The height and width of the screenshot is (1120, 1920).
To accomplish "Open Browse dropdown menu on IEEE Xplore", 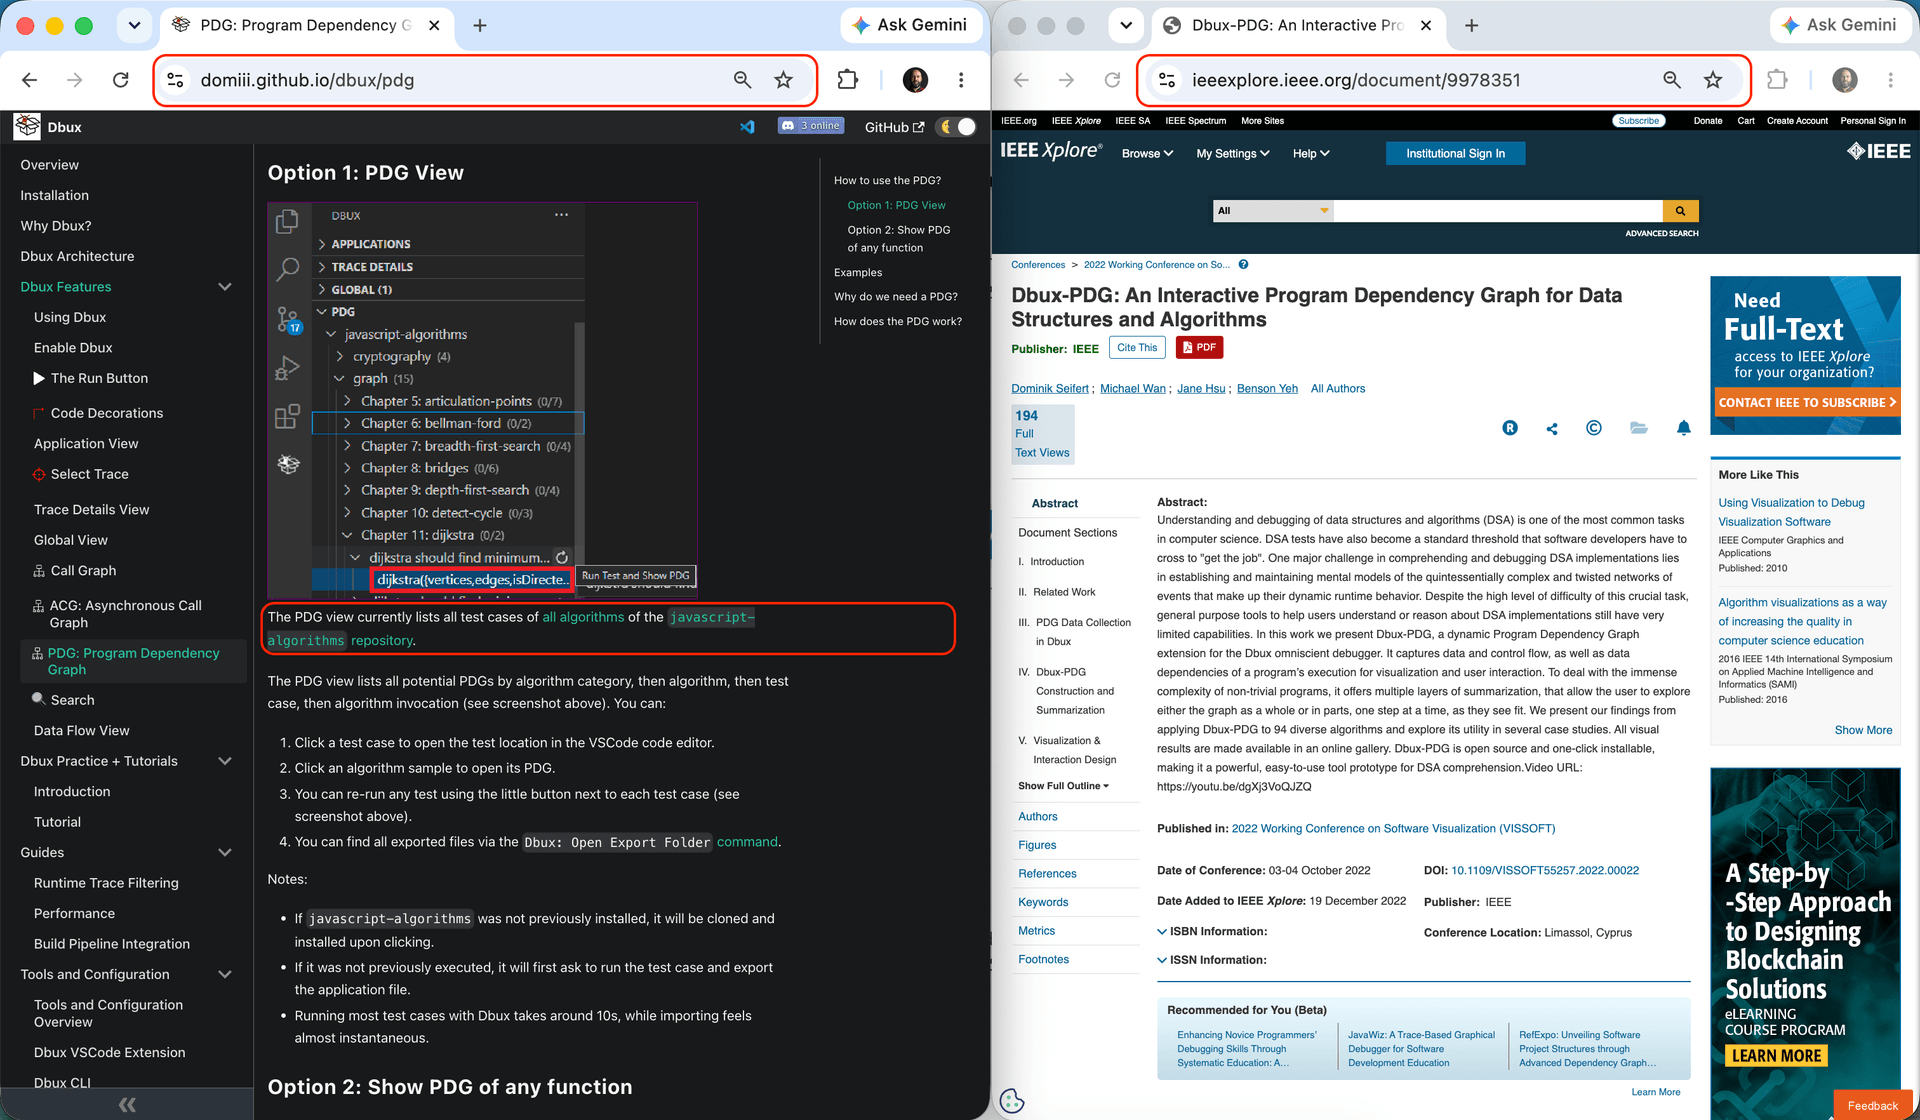I will pyautogui.click(x=1147, y=154).
